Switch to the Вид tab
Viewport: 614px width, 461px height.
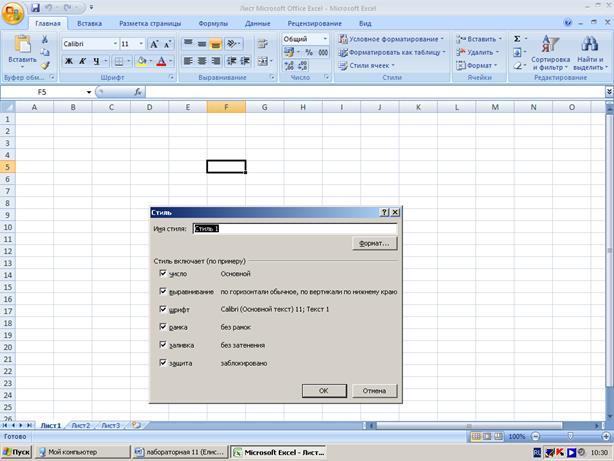click(x=365, y=24)
